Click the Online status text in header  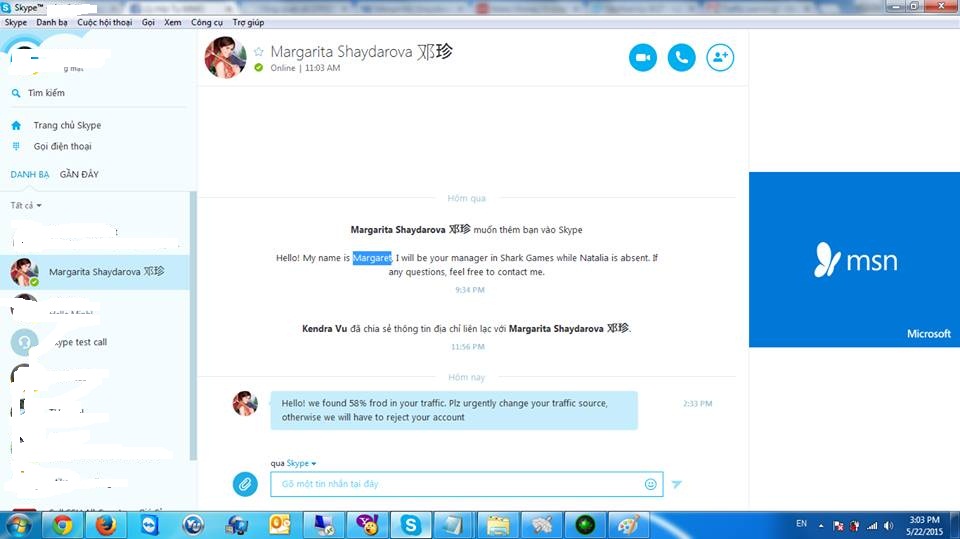[x=283, y=68]
